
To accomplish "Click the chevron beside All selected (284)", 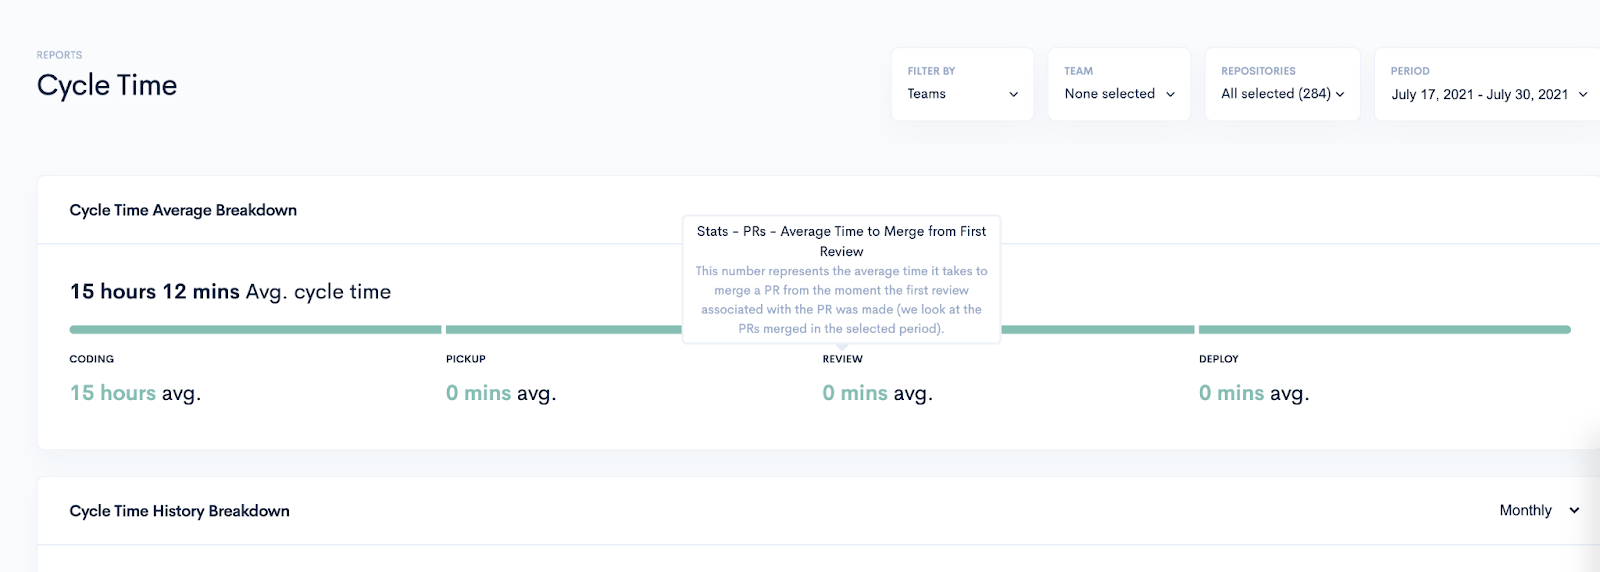I will coord(1340,94).
